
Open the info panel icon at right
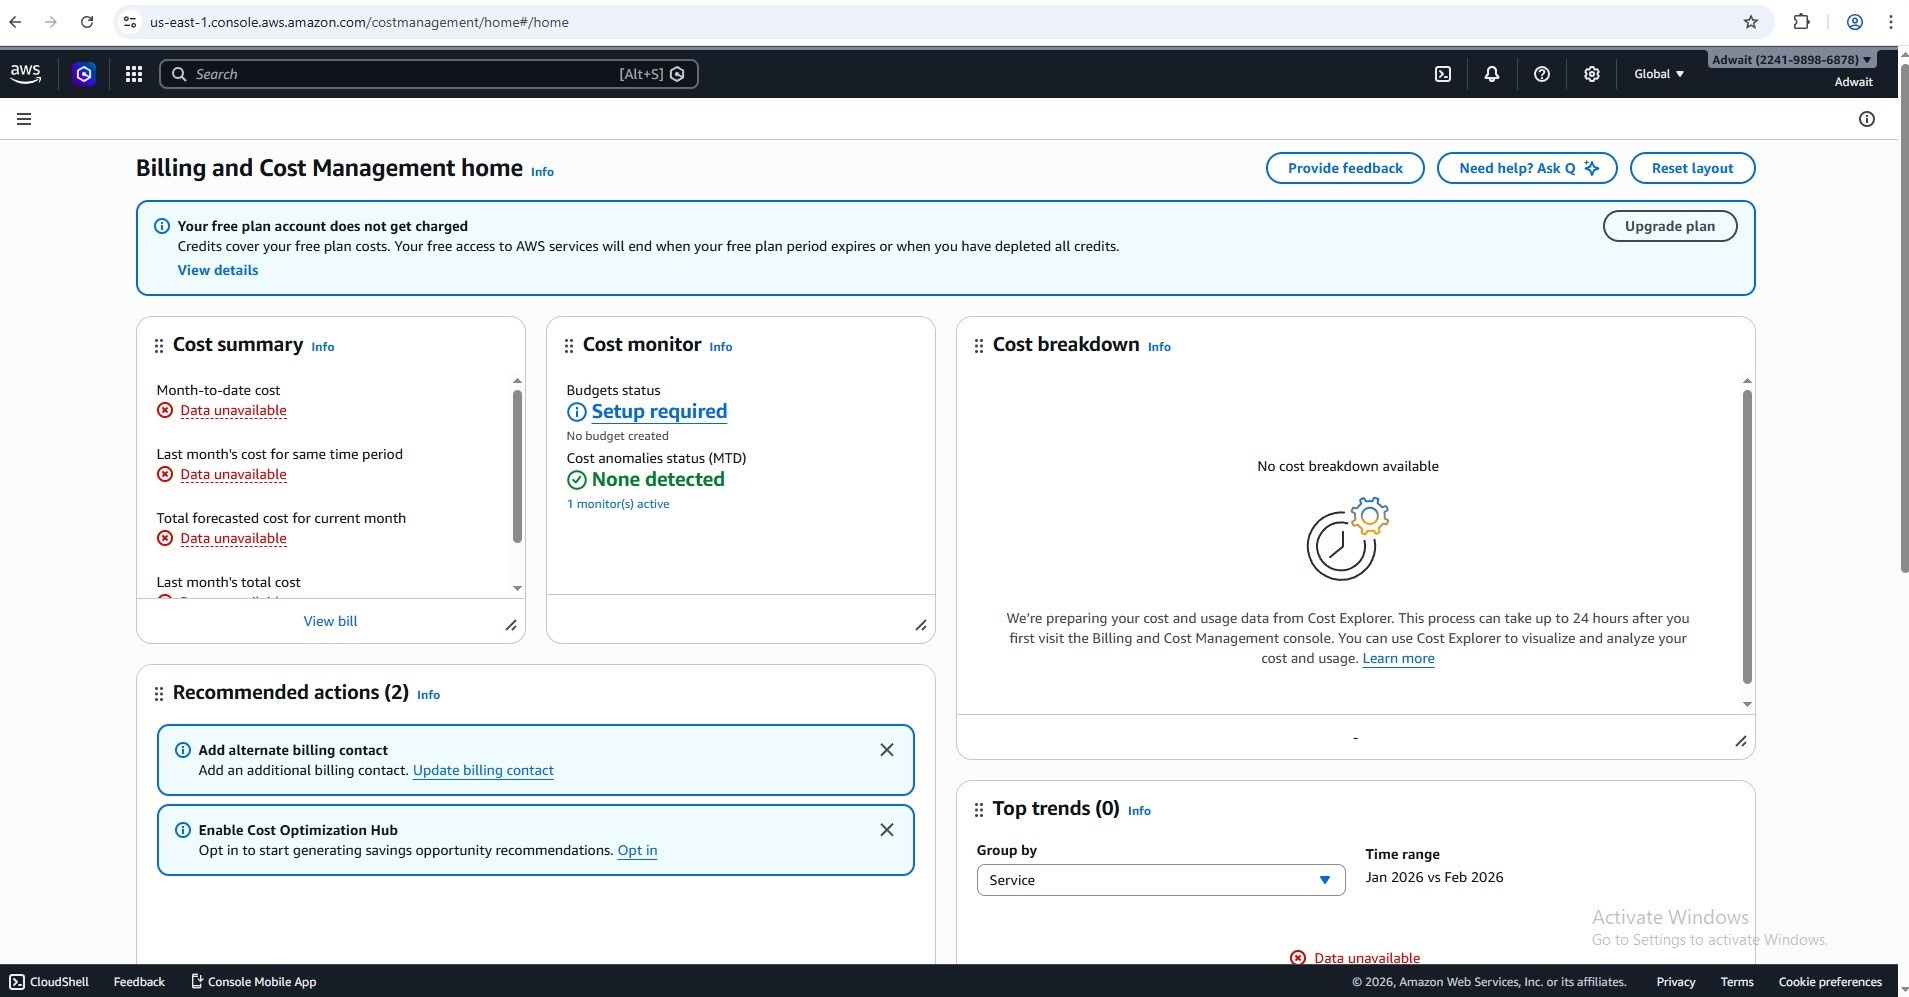click(x=1866, y=119)
